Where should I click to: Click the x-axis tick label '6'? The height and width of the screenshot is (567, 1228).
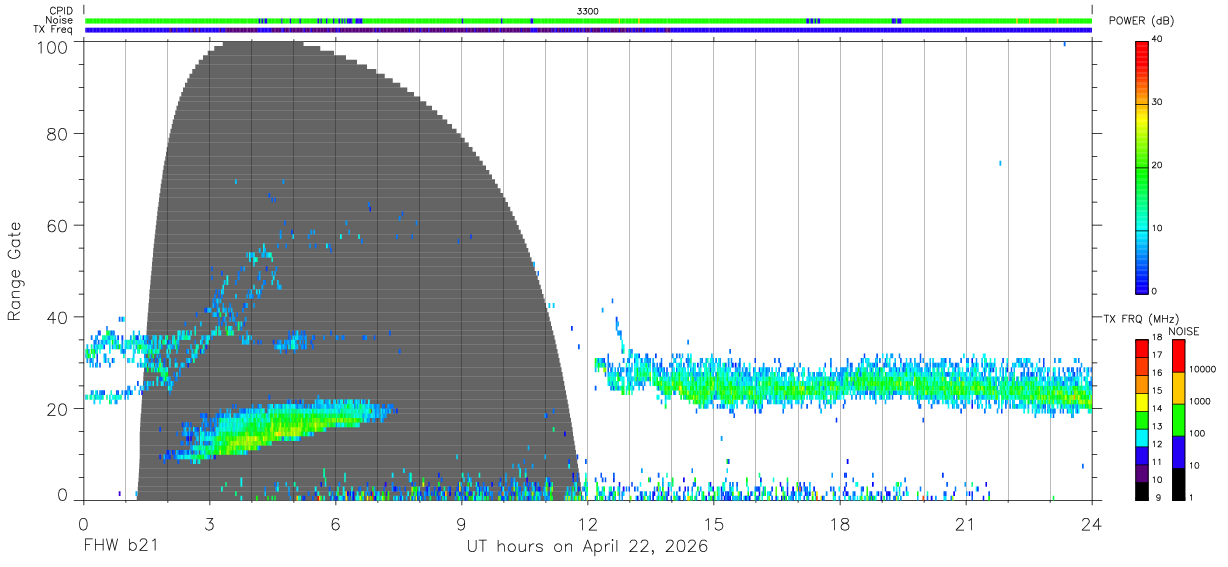coord(335,524)
